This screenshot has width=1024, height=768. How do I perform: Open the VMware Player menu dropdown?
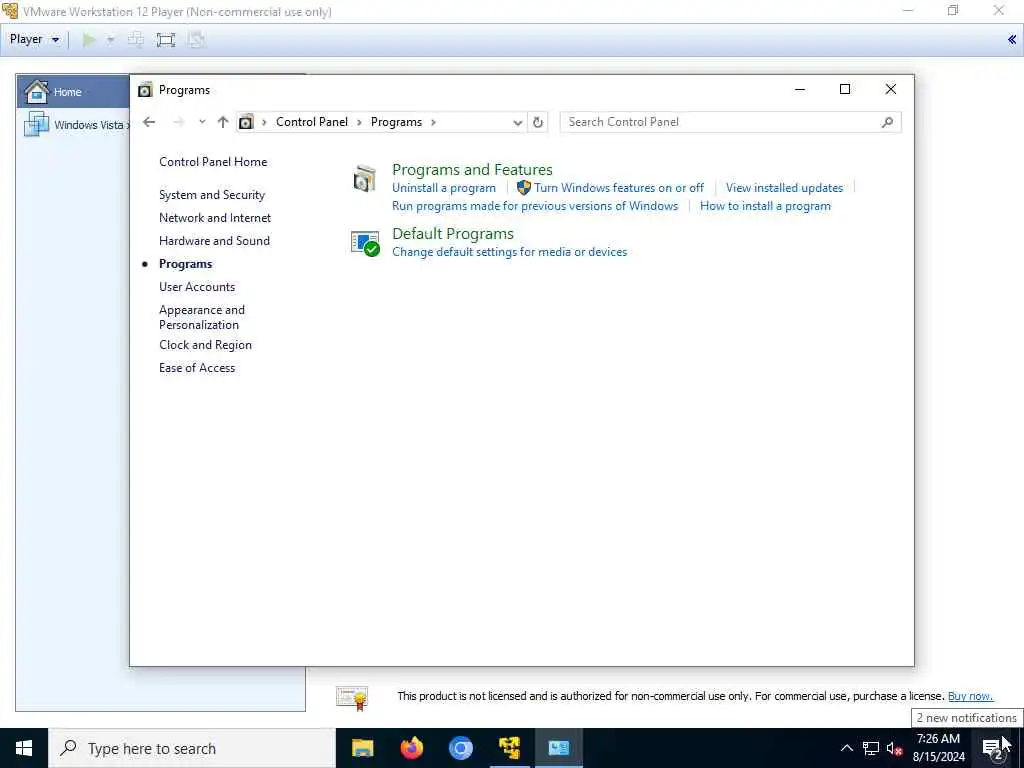[35, 39]
